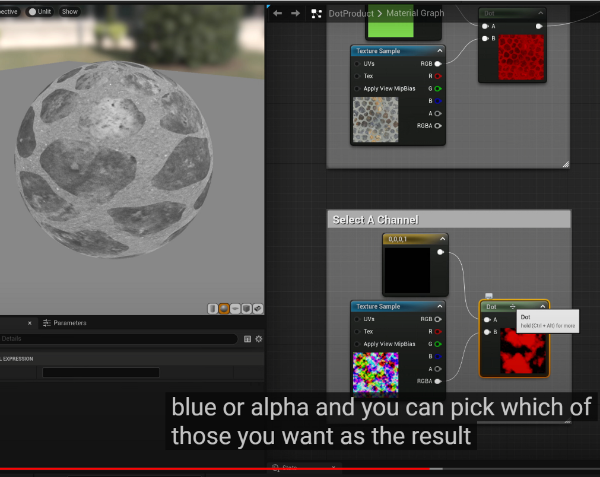Click B input pin on cobblestone-preview Dot node
600x477 pixels.
tap(485, 38)
